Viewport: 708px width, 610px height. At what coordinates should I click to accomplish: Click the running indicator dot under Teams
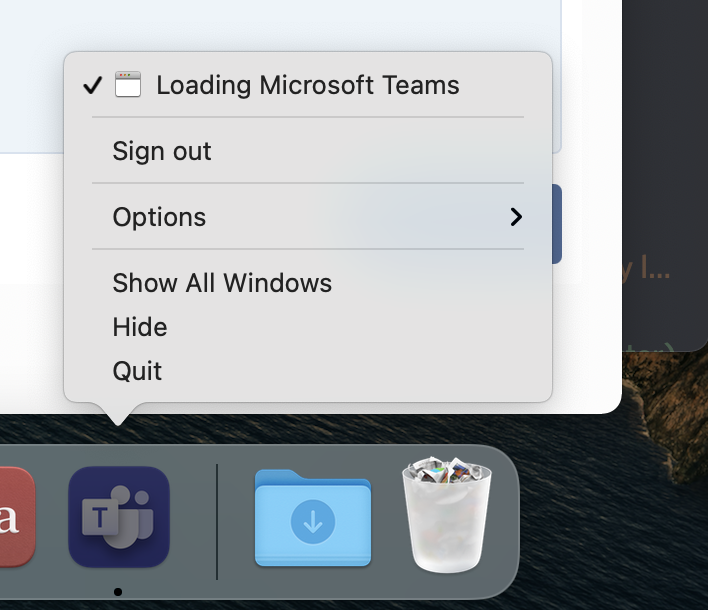[118, 592]
